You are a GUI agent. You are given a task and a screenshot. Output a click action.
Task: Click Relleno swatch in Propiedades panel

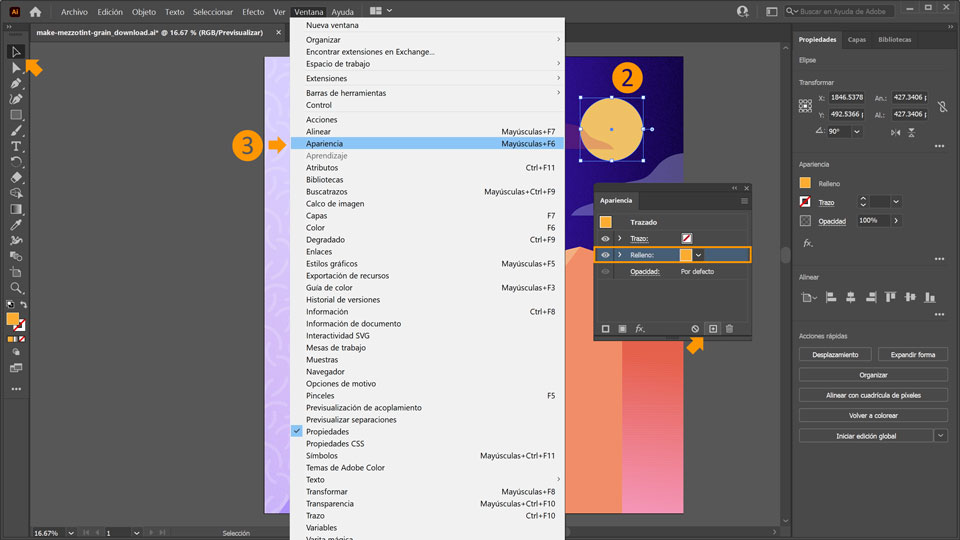tap(805, 182)
